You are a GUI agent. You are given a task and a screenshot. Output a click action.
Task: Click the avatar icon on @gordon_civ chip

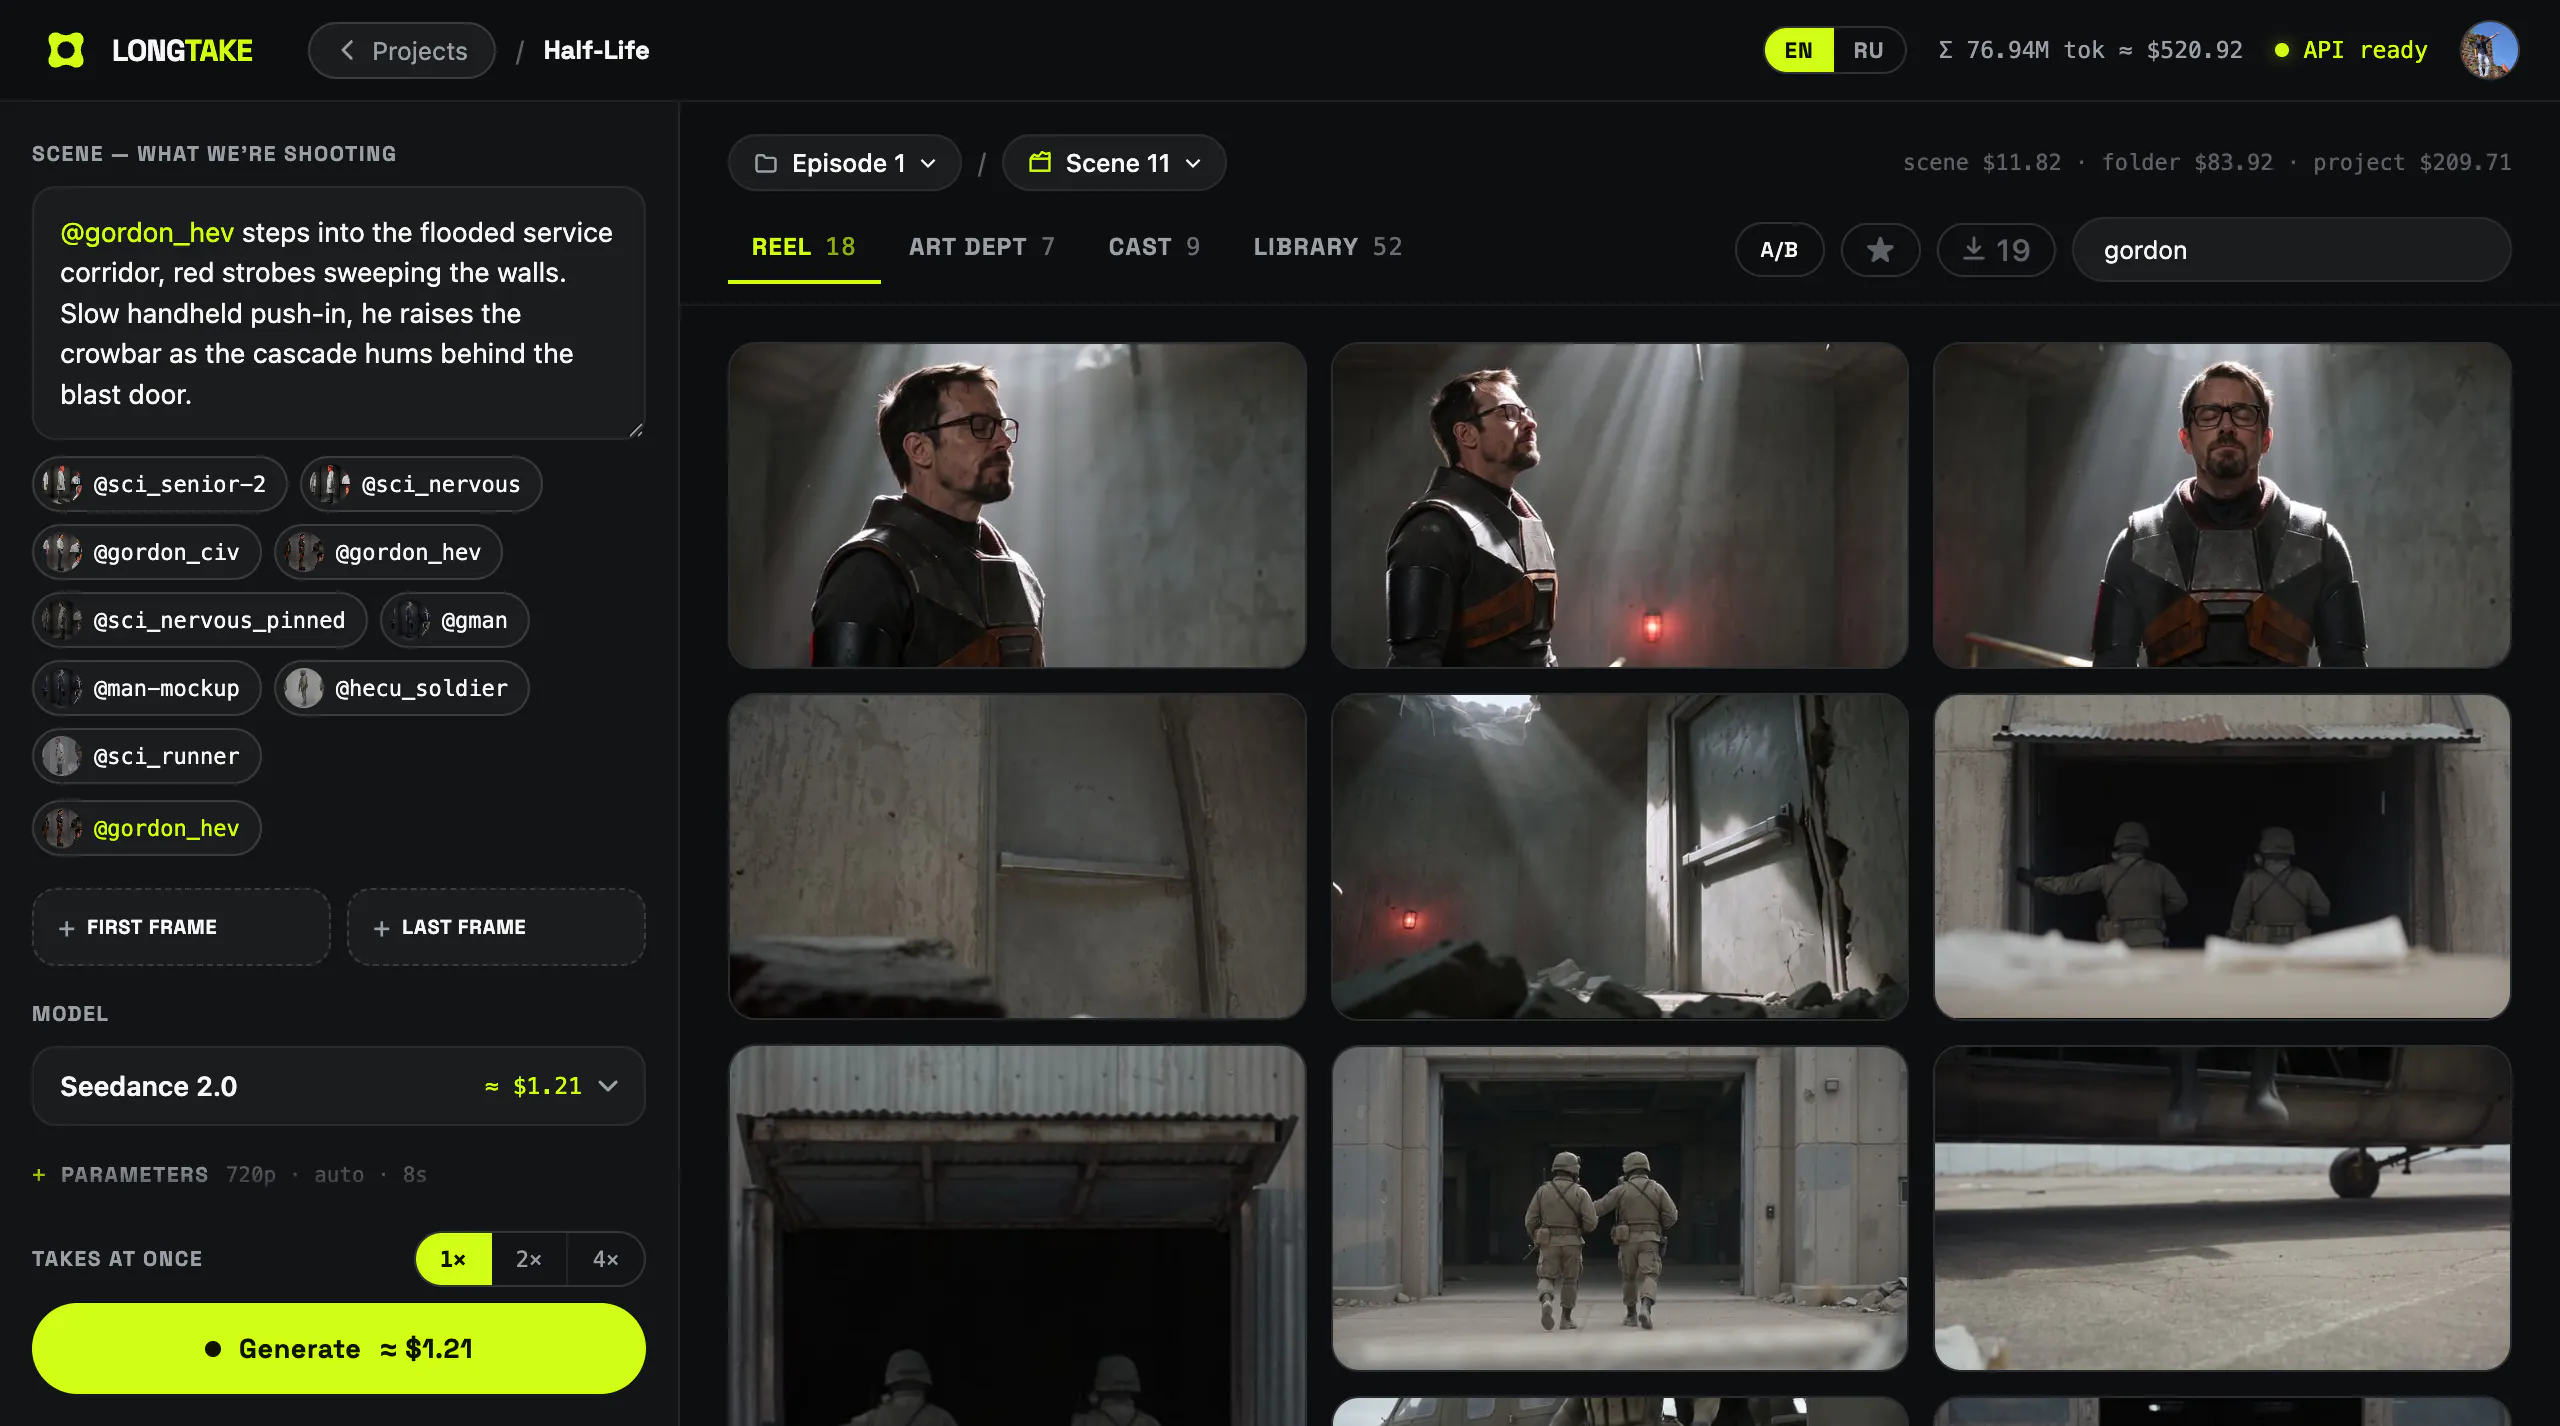pos(62,552)
